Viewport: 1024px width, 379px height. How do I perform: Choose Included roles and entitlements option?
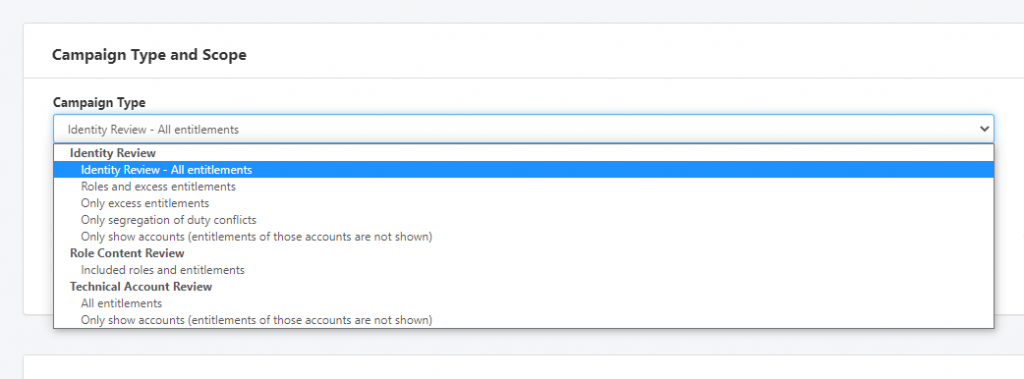tap(524, 270)
